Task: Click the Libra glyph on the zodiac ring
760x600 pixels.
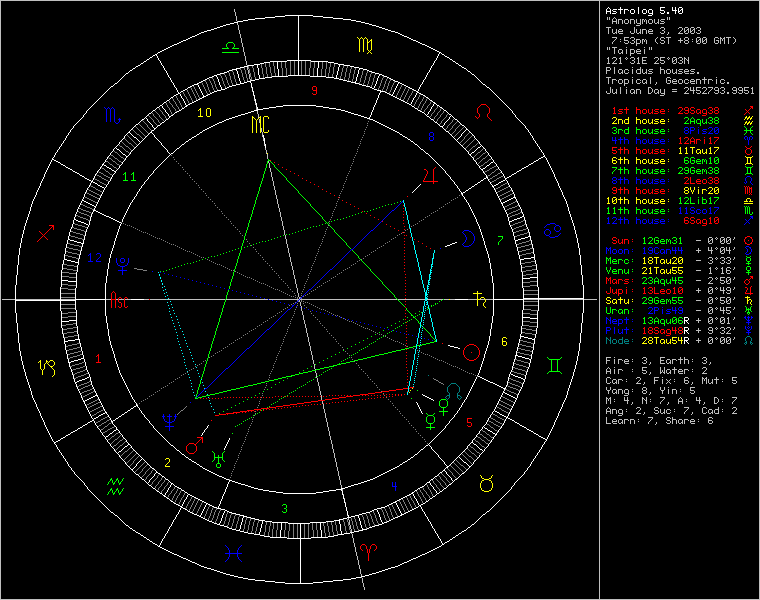Action: [x=230, y=46]
